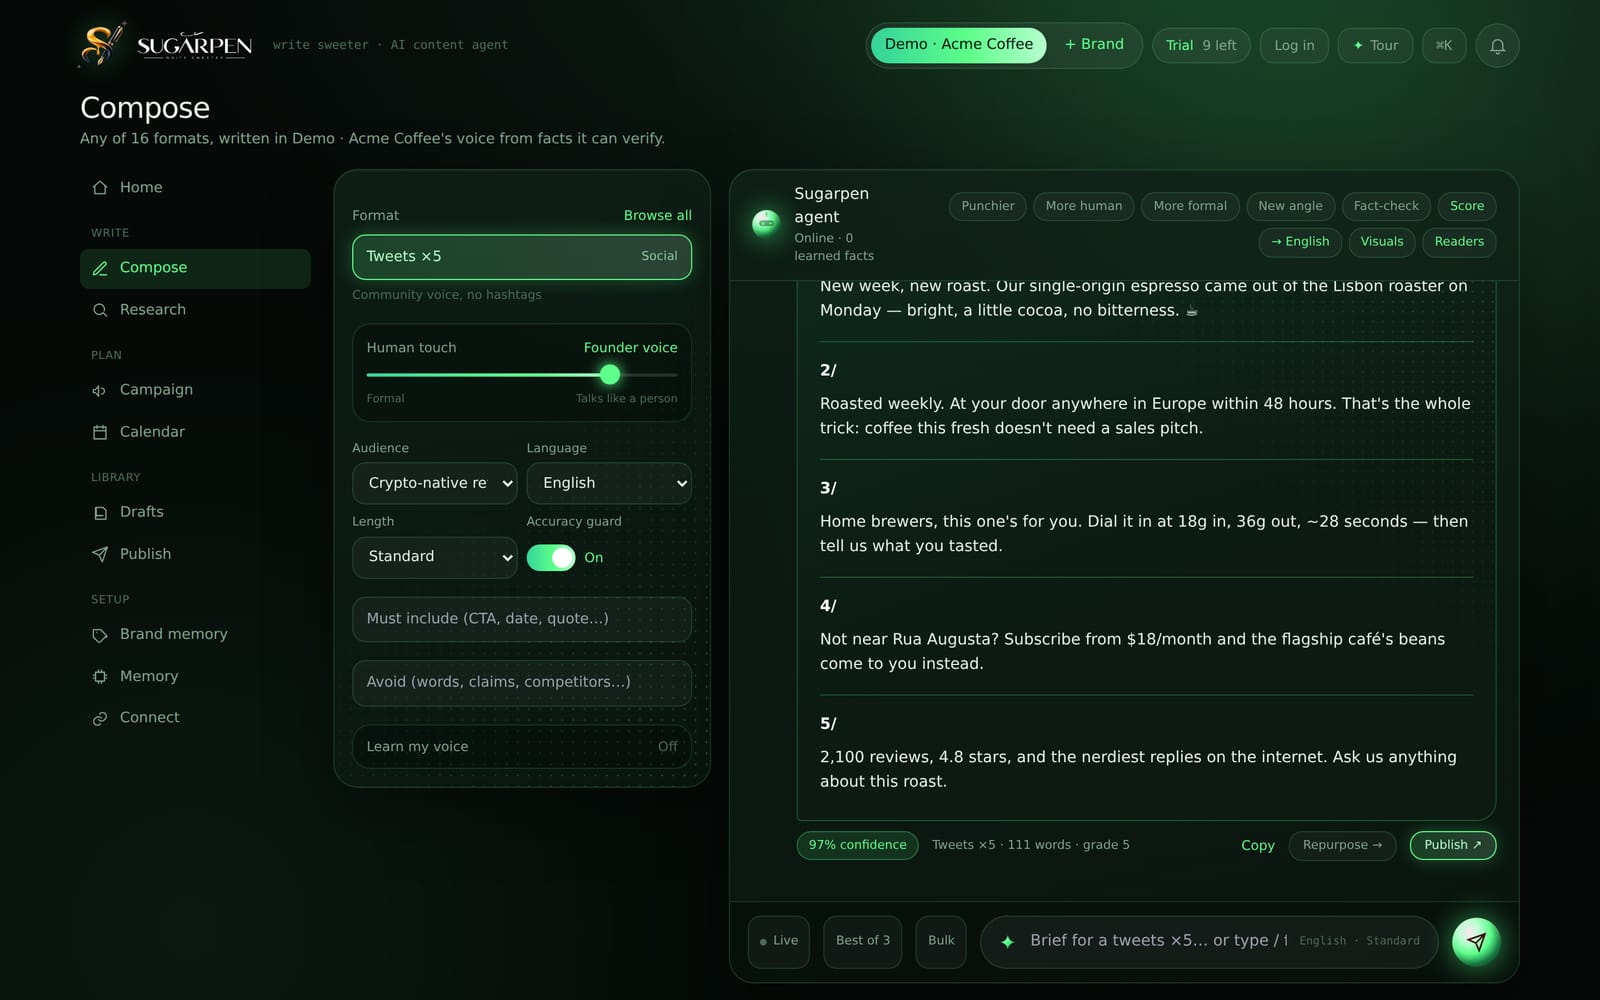Click the Research magnifier icon
The width and height of the screenshot is (1600, 1000).
tap(100, 310)
